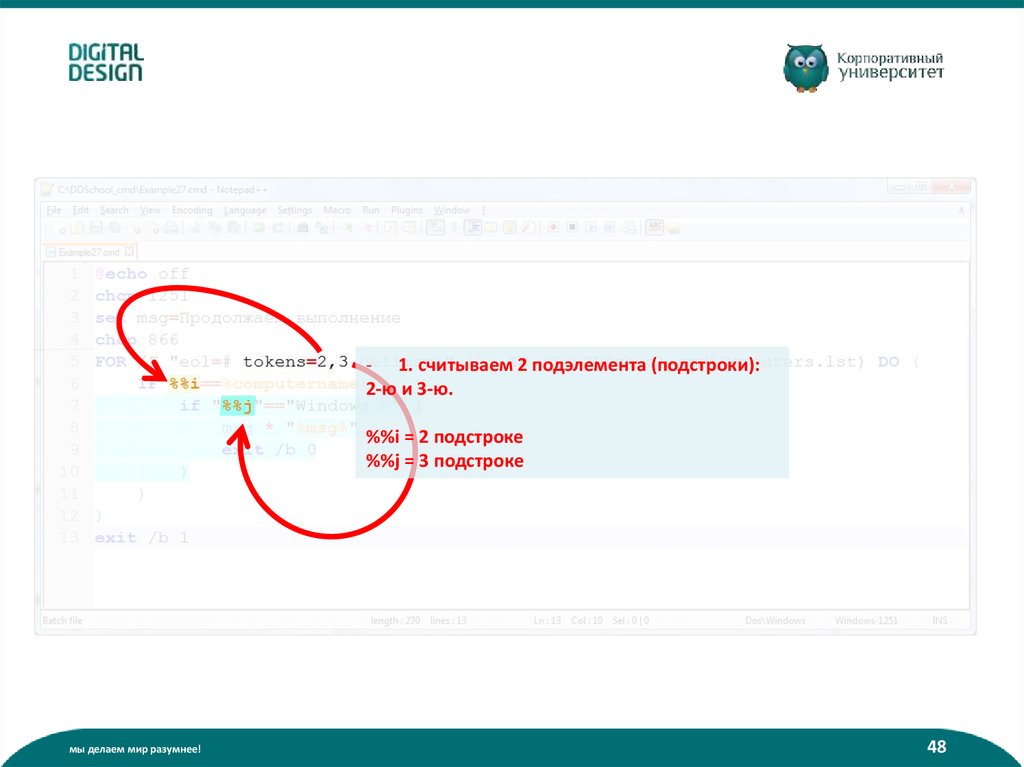This screenshot has height=767, width=1024.
Task: Click the Zoom Out toolbar icon
Action: point(368,228)
